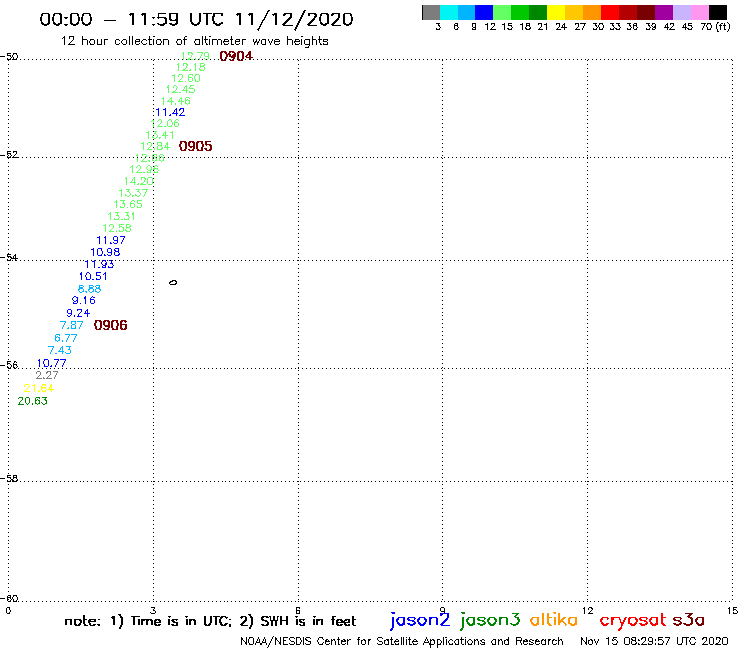Screen dimensions: 740x650
Task: Click the purple swatch between 39 and 42
Action: 664,13
